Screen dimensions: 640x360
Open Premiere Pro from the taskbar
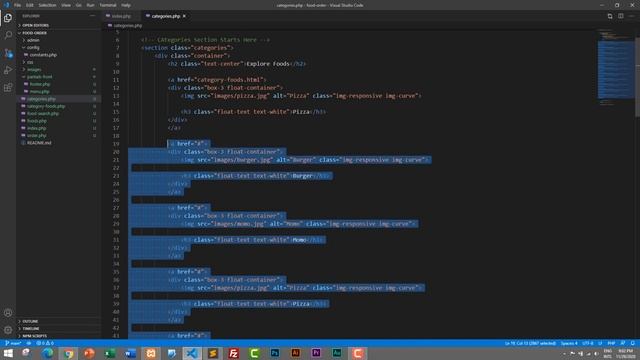pos(316,353)
